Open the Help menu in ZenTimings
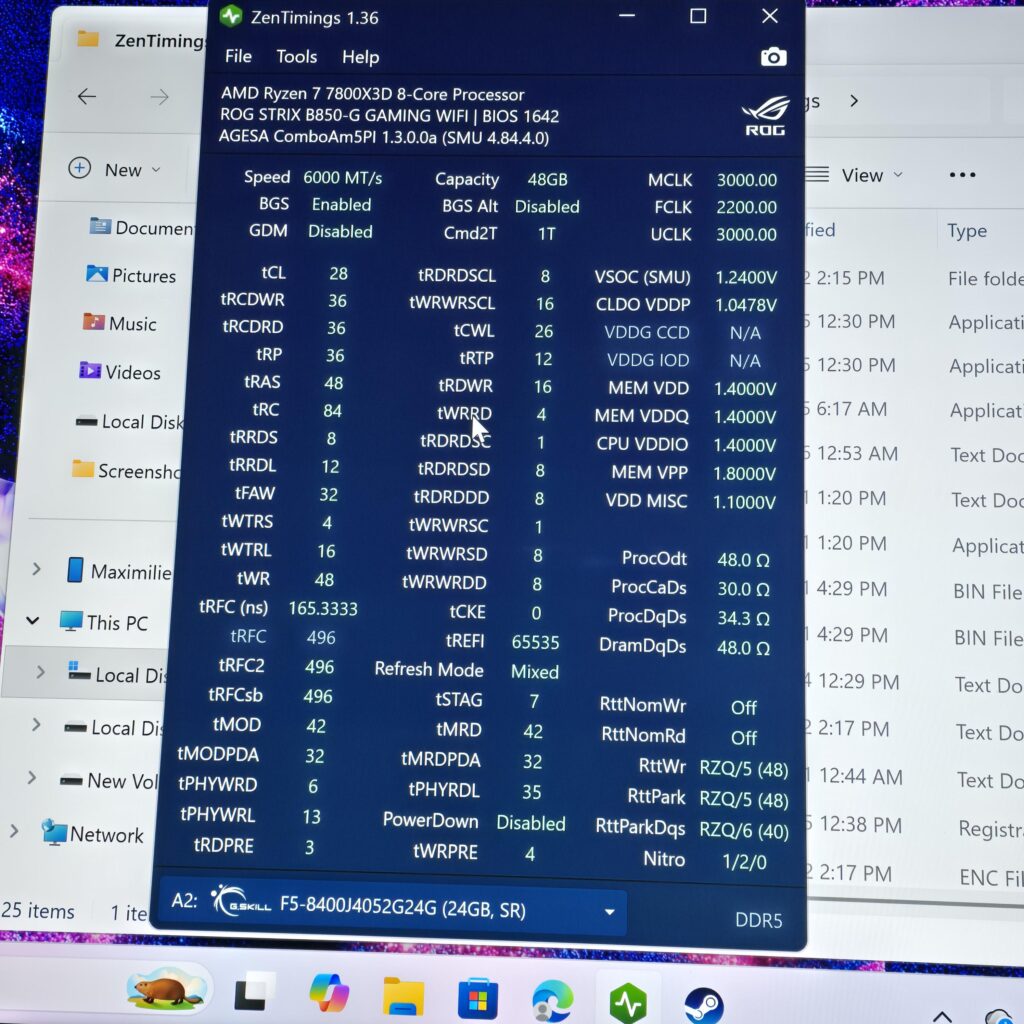1024x1024 pixels. click(360, 57)
